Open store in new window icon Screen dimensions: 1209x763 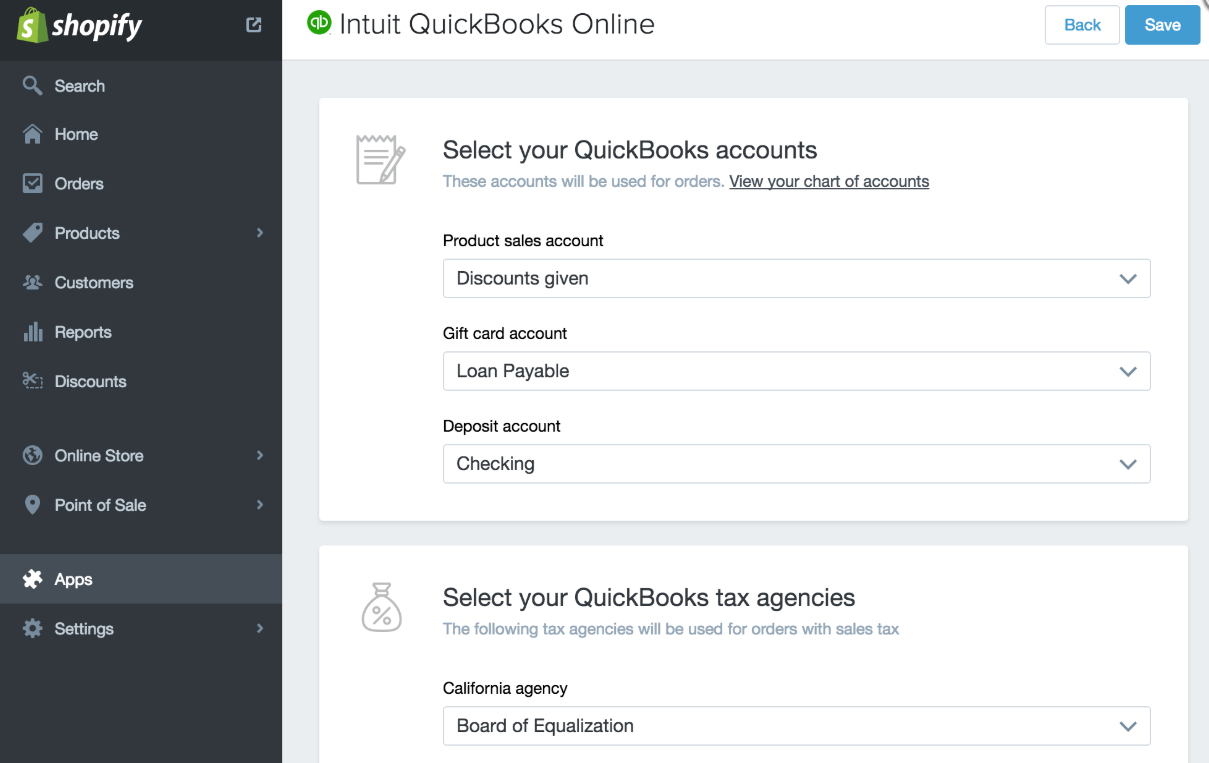pyautogui.click(x=254, y=25)
